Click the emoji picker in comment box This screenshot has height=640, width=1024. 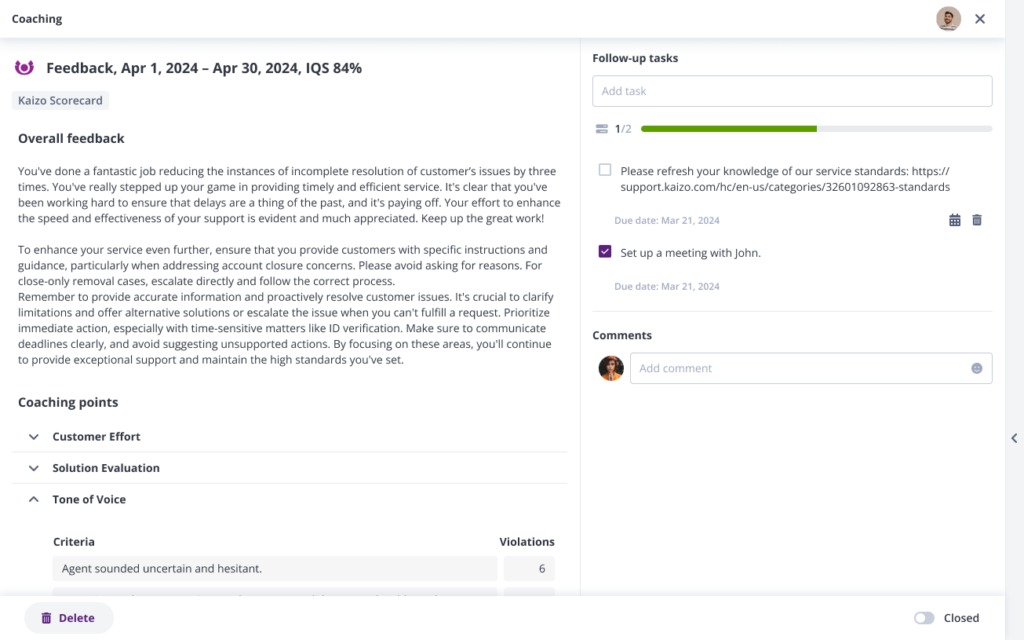click(x=976, y=368)
